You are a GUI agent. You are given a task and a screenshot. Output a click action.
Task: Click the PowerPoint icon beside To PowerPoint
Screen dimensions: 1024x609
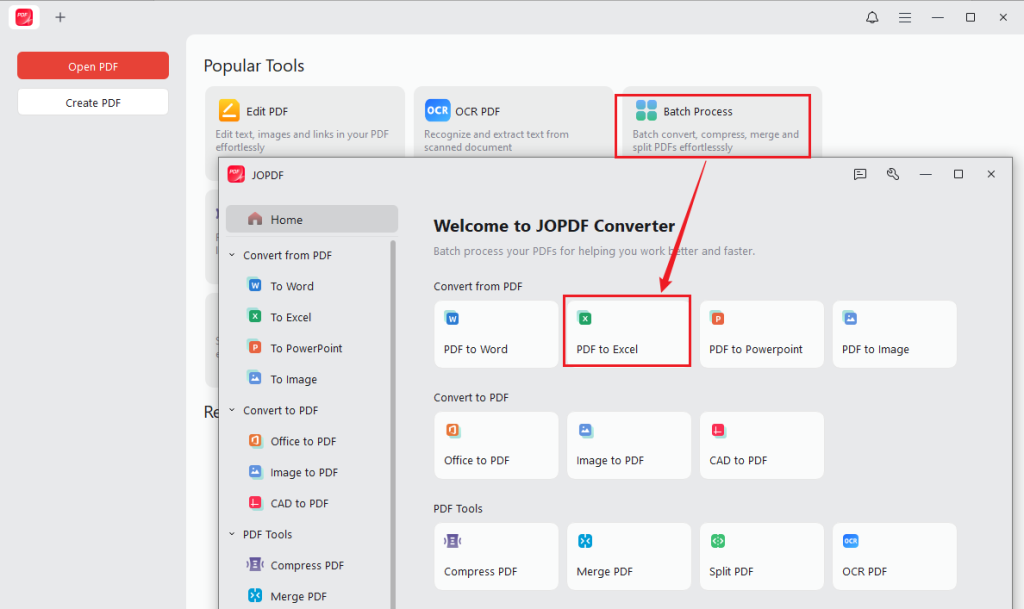255,347
